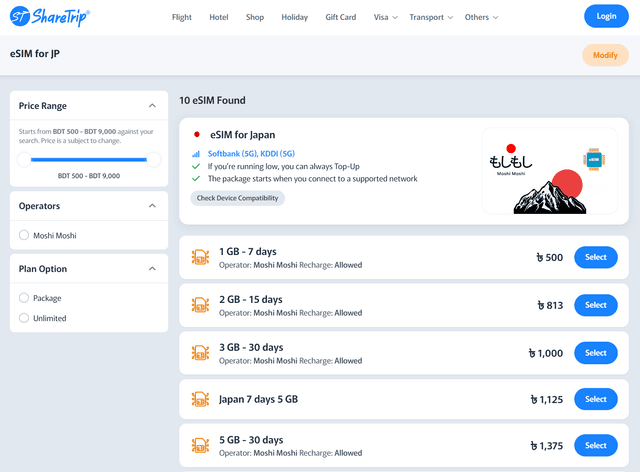The image size is (640, 472).
Task: Click the blue price range slider track
Action: 89,160
